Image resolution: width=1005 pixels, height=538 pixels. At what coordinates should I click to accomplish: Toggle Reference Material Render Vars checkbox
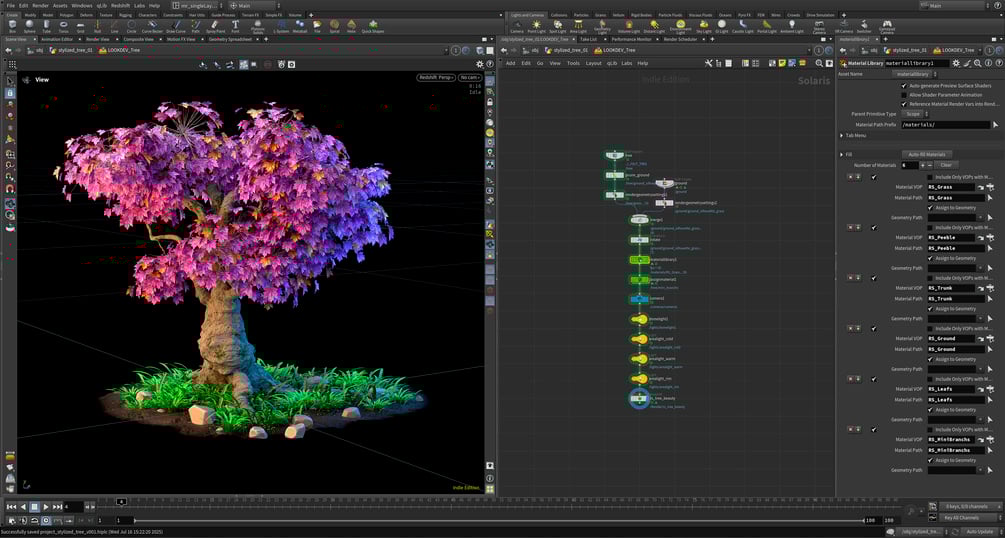904,103
